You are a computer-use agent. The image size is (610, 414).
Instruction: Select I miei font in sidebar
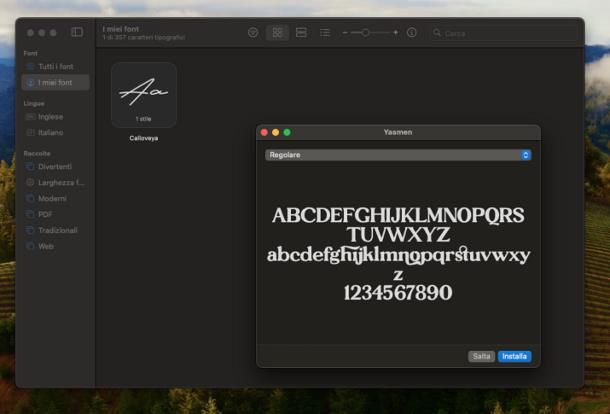(56, 83)
